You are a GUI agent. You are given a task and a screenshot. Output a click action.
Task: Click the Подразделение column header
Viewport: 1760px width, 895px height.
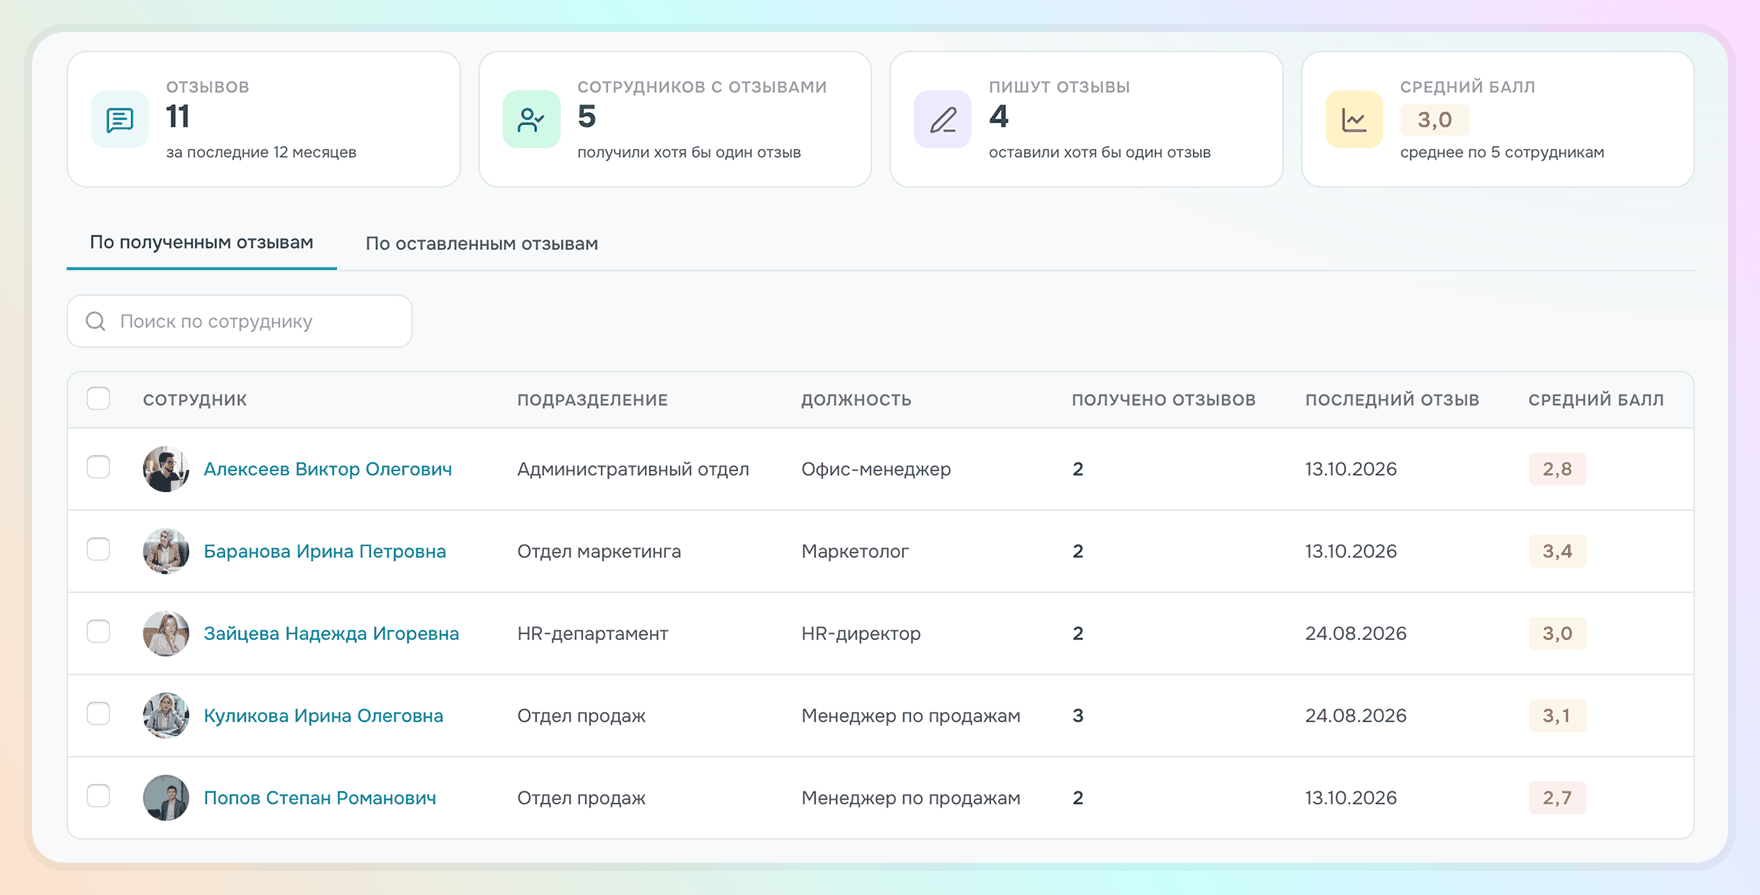(x=593, y=400)
